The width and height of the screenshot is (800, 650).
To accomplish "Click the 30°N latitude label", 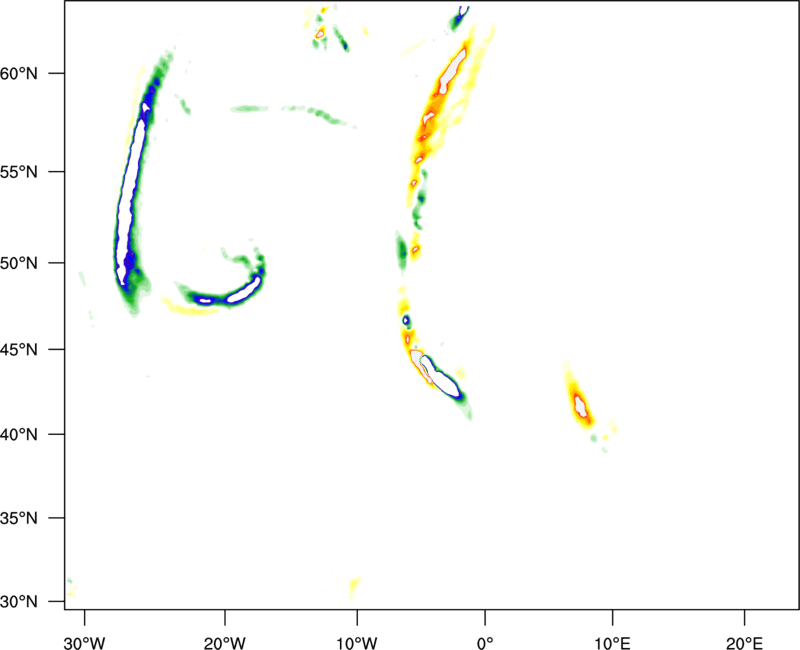I will point(19,602).
